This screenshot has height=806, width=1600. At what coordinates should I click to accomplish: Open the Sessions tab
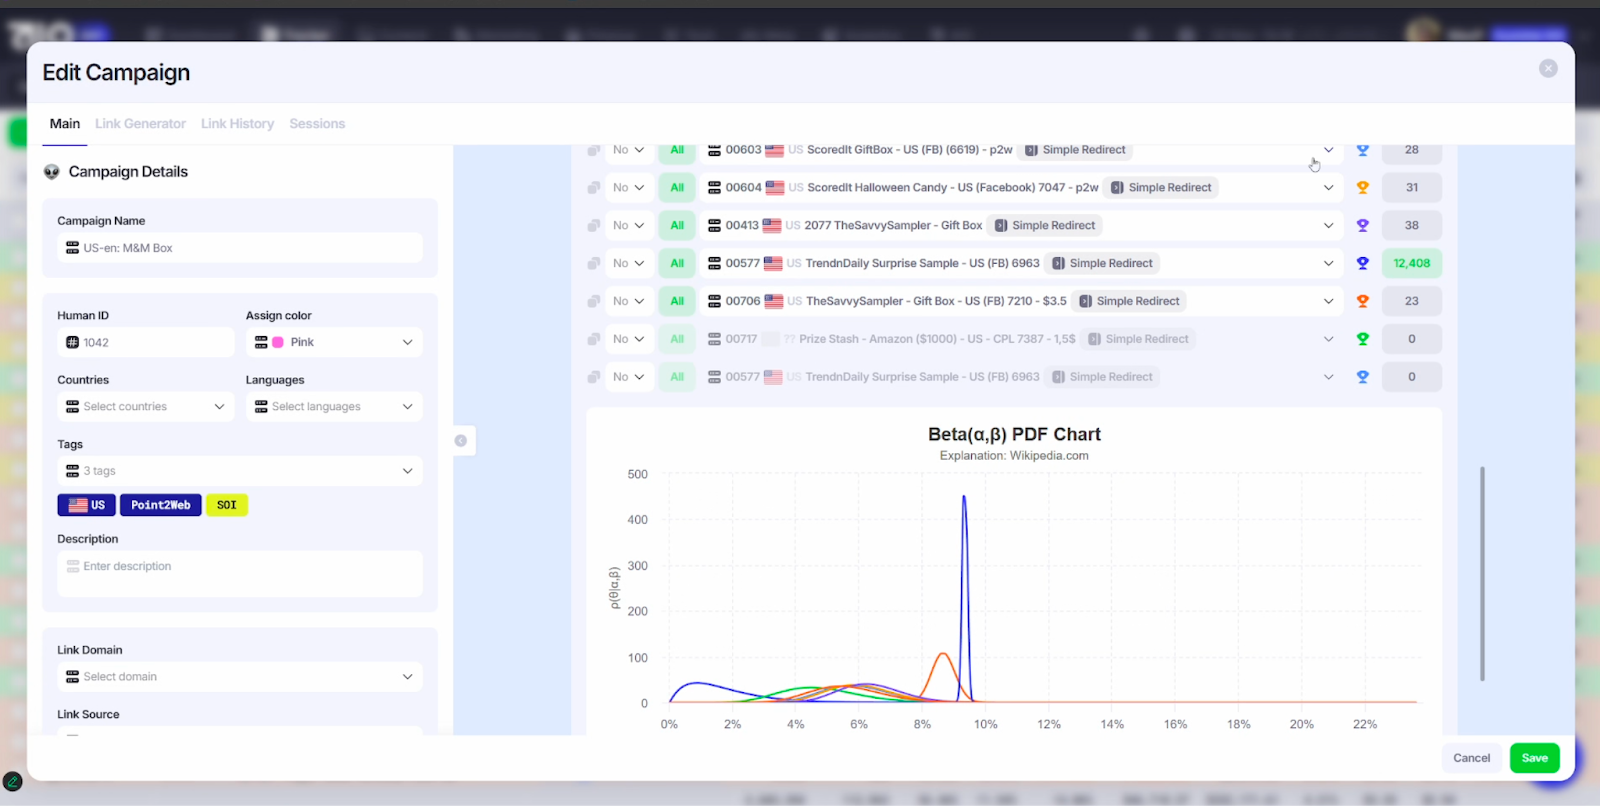(317, 124)
